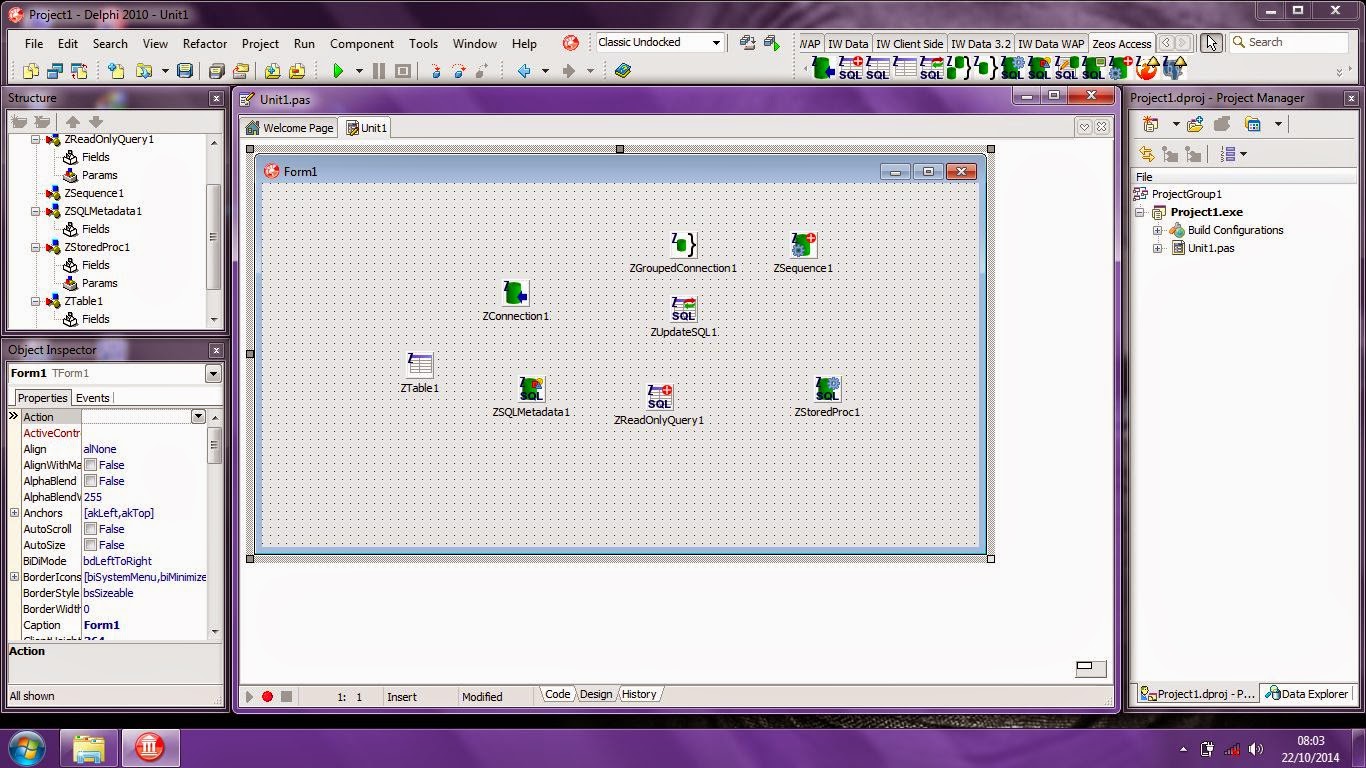Select ZSQLMetadata1 in the Structure tree

pos(103,211)
